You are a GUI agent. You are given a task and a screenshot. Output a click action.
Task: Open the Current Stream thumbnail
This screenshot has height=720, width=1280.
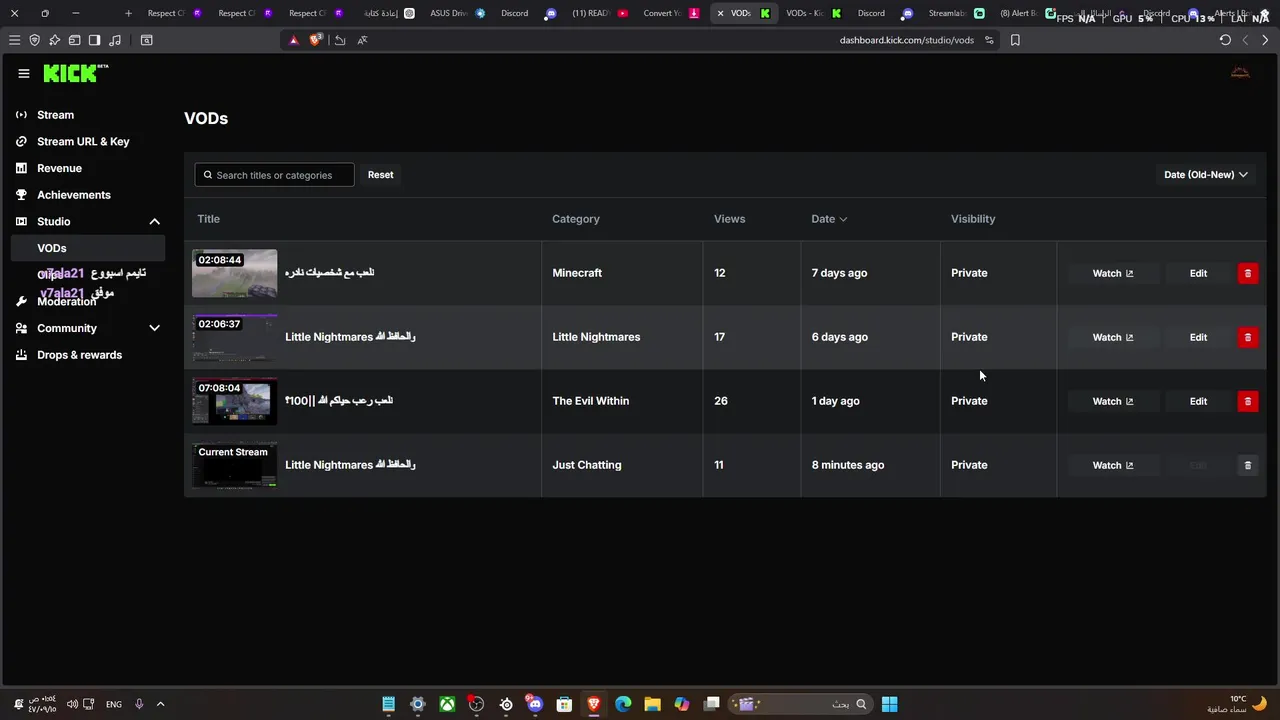pyautogui.click(x=234, y=465)
